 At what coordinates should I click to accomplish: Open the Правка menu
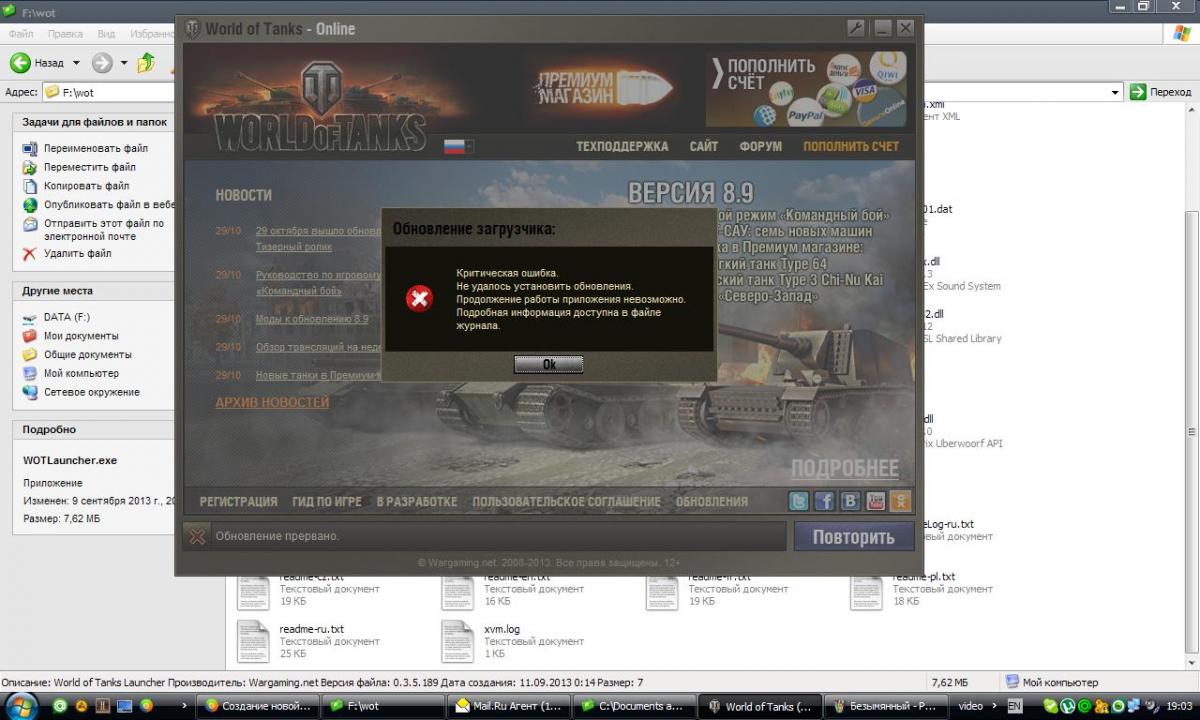click(x=65, y=34)
